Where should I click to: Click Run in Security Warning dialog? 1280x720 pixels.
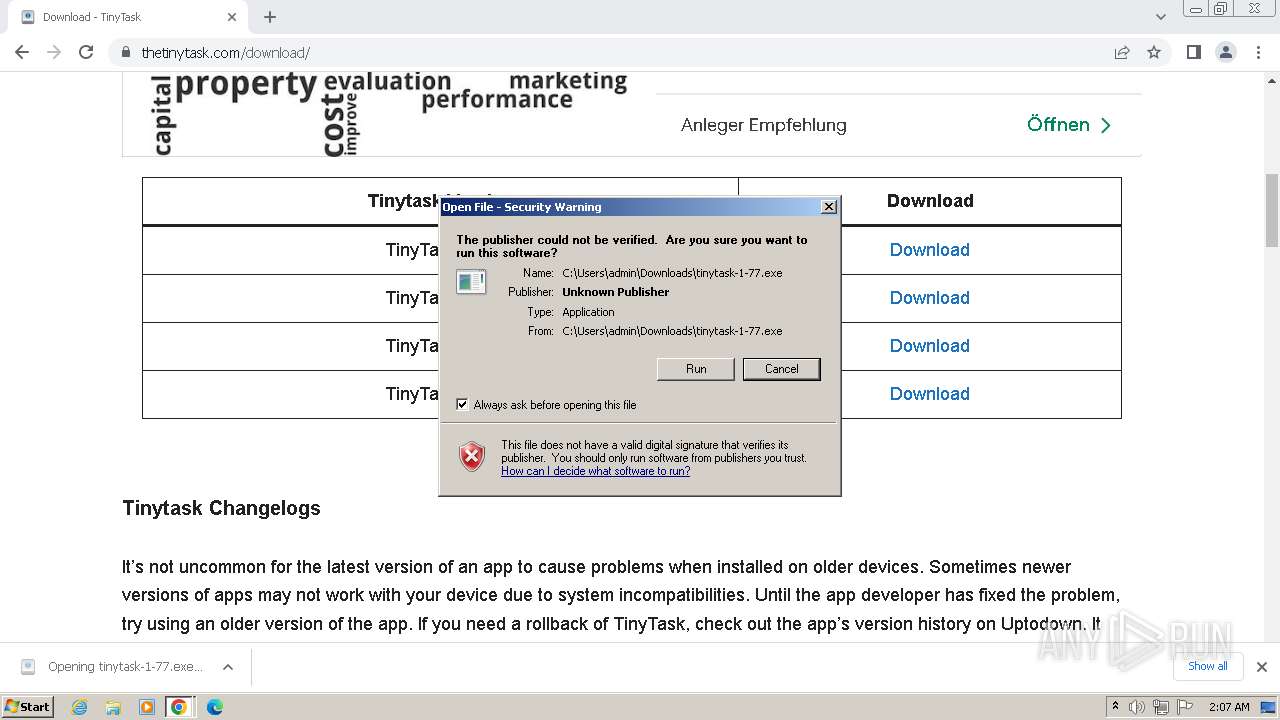pyautogui.click(x=696, y=369)
